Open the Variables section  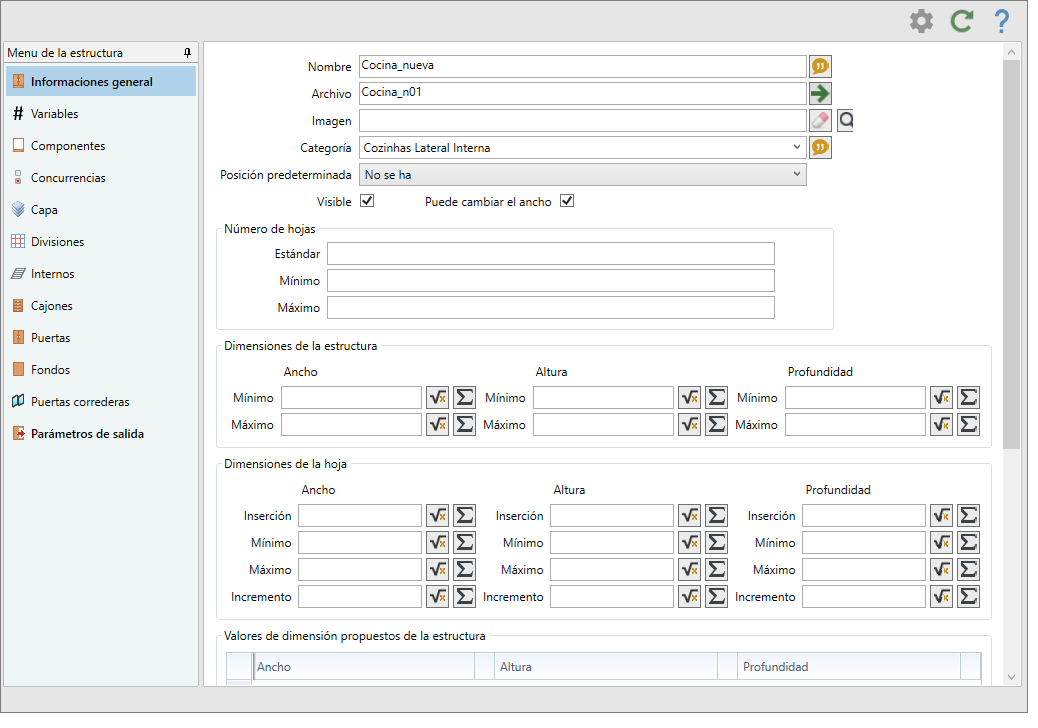[101, 114]
